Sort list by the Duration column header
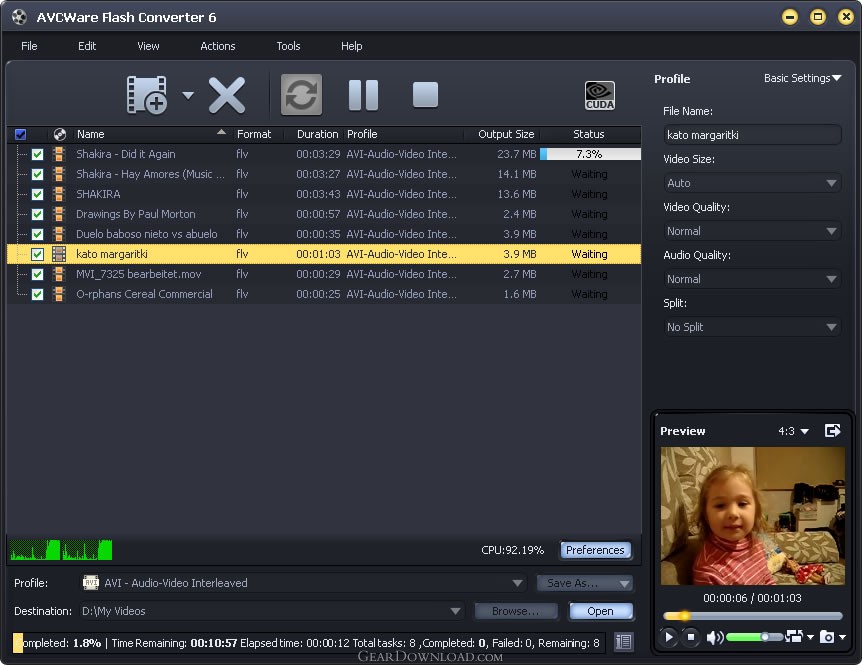862x665 pixels. [x=317, y=134]
